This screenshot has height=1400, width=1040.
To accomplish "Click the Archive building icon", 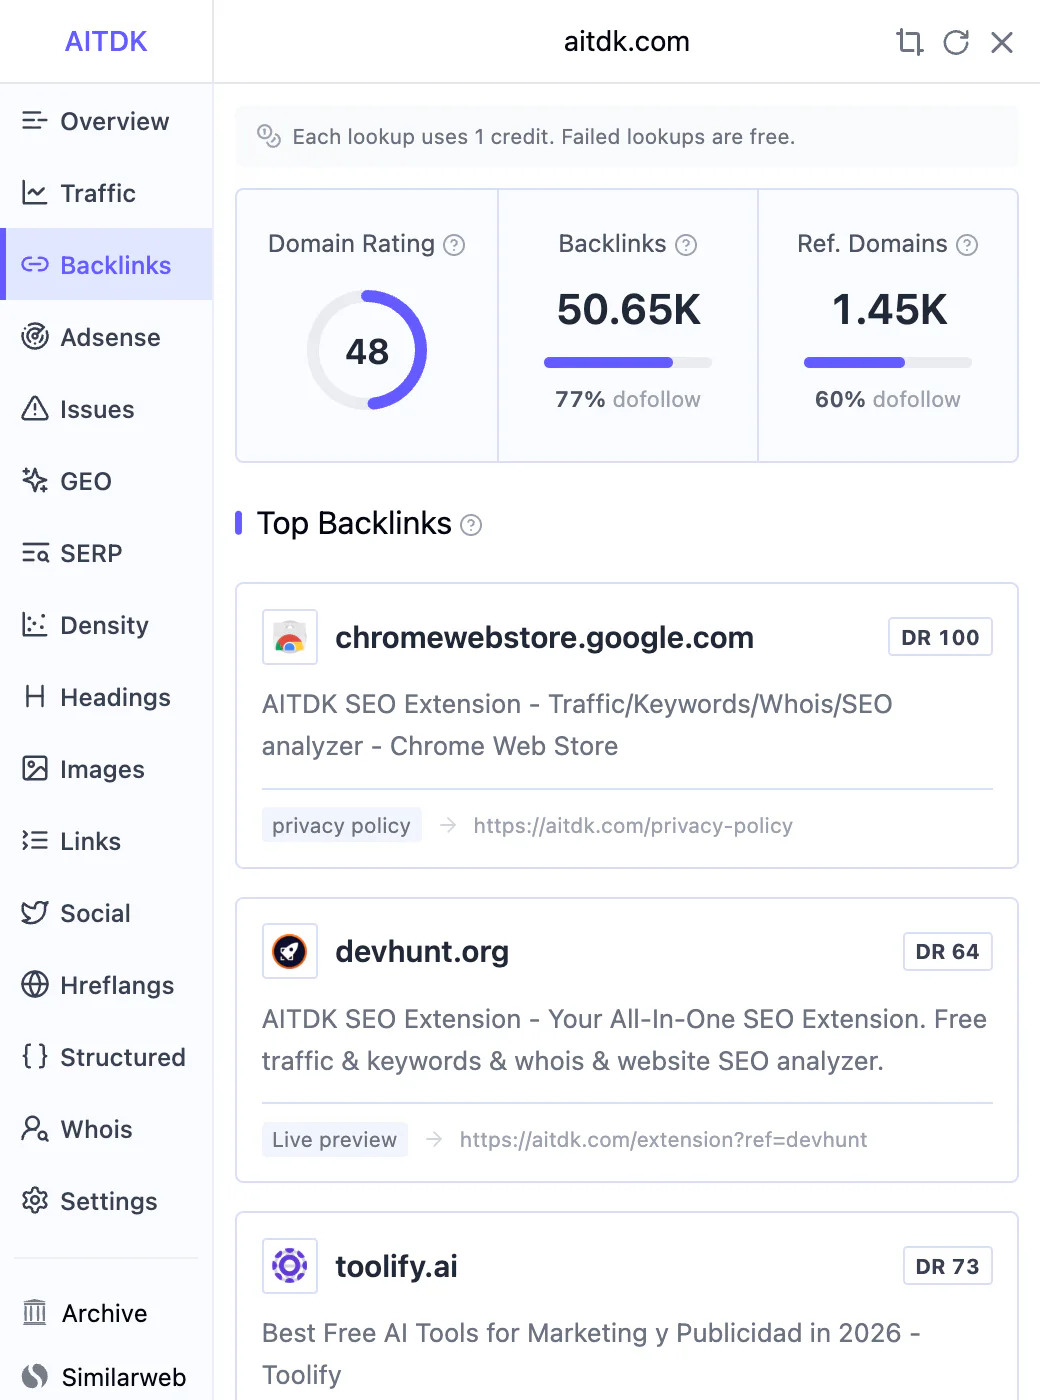I will point(35,1312).
